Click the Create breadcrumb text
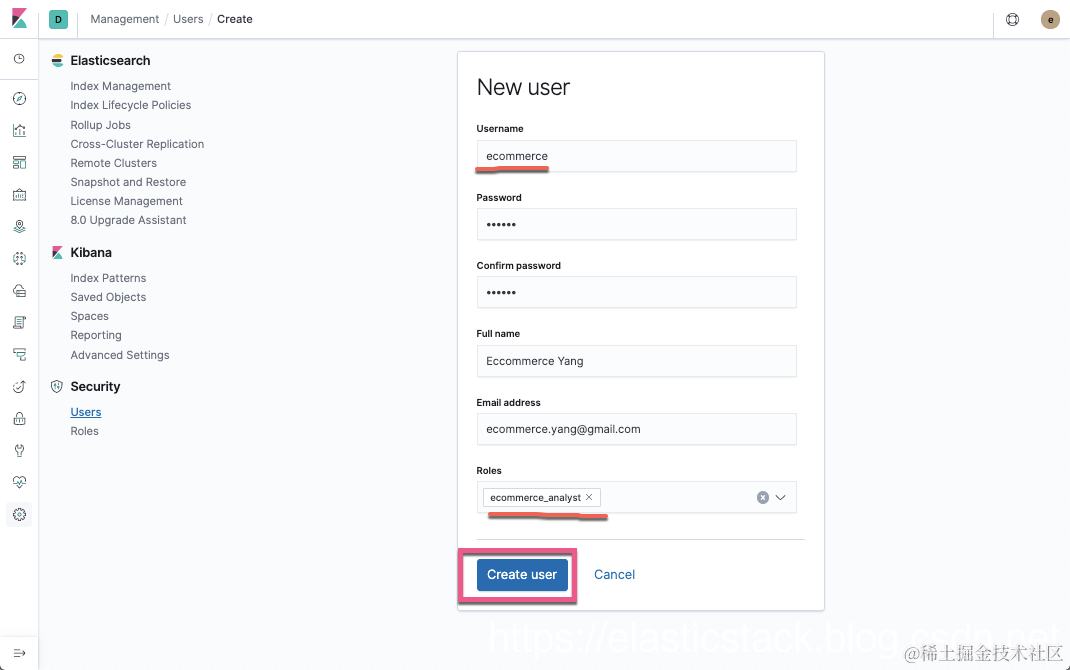Viewport: 1070px width, 670px height. pyautogui.click(x=235, y=19)
